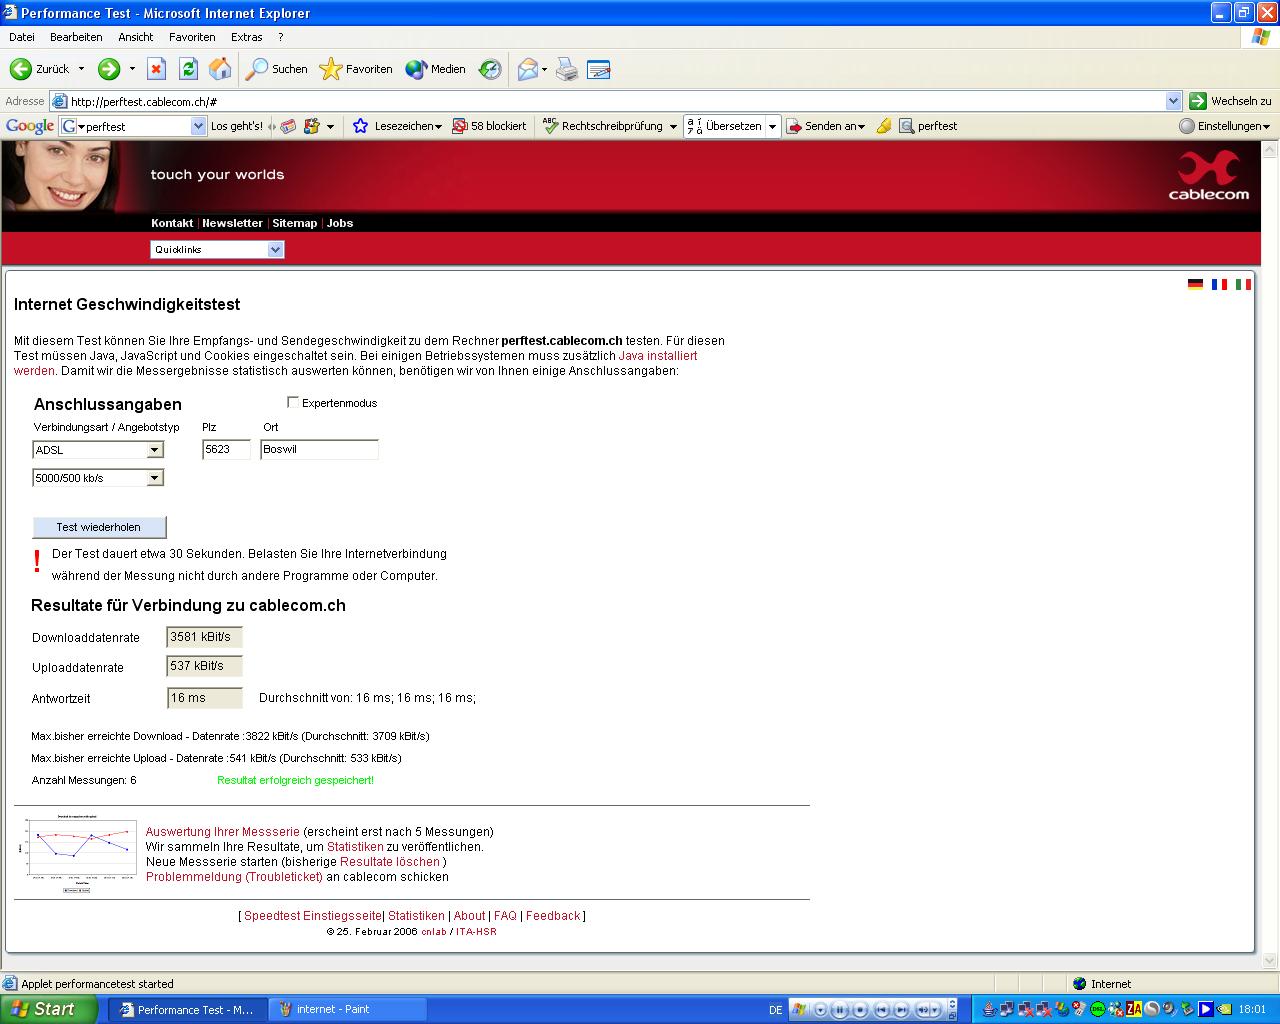Viewport: 1280px width, 1024px height.
Task: Select the French flag language icon
Action: pos(1219,285)
